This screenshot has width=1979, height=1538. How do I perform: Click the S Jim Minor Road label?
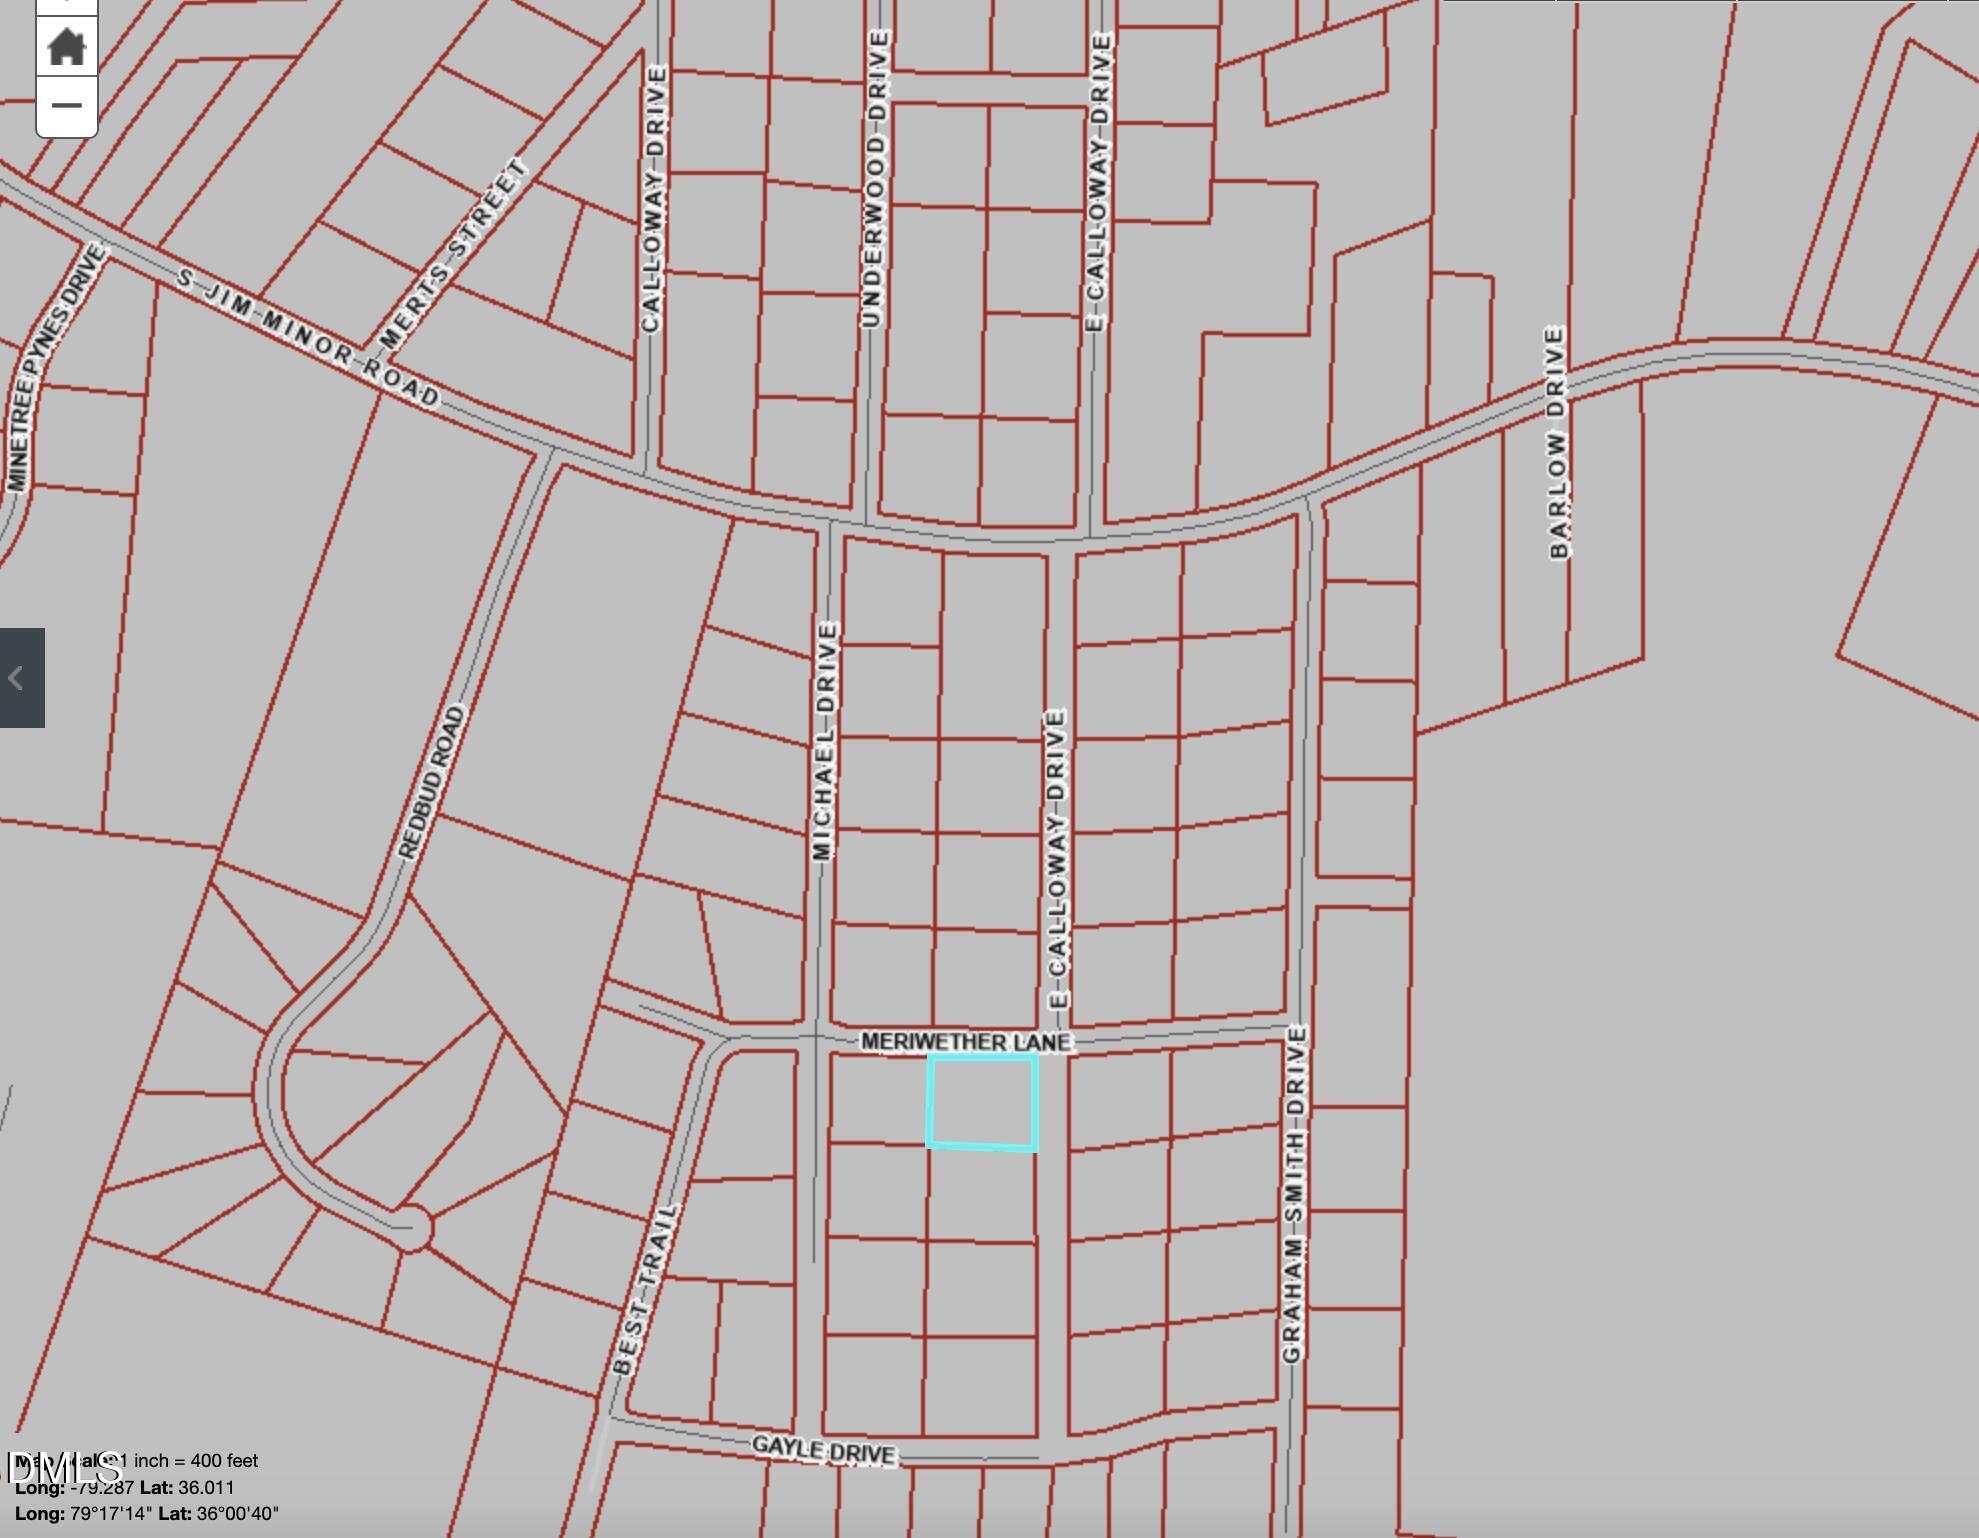(x=307, y=337)
